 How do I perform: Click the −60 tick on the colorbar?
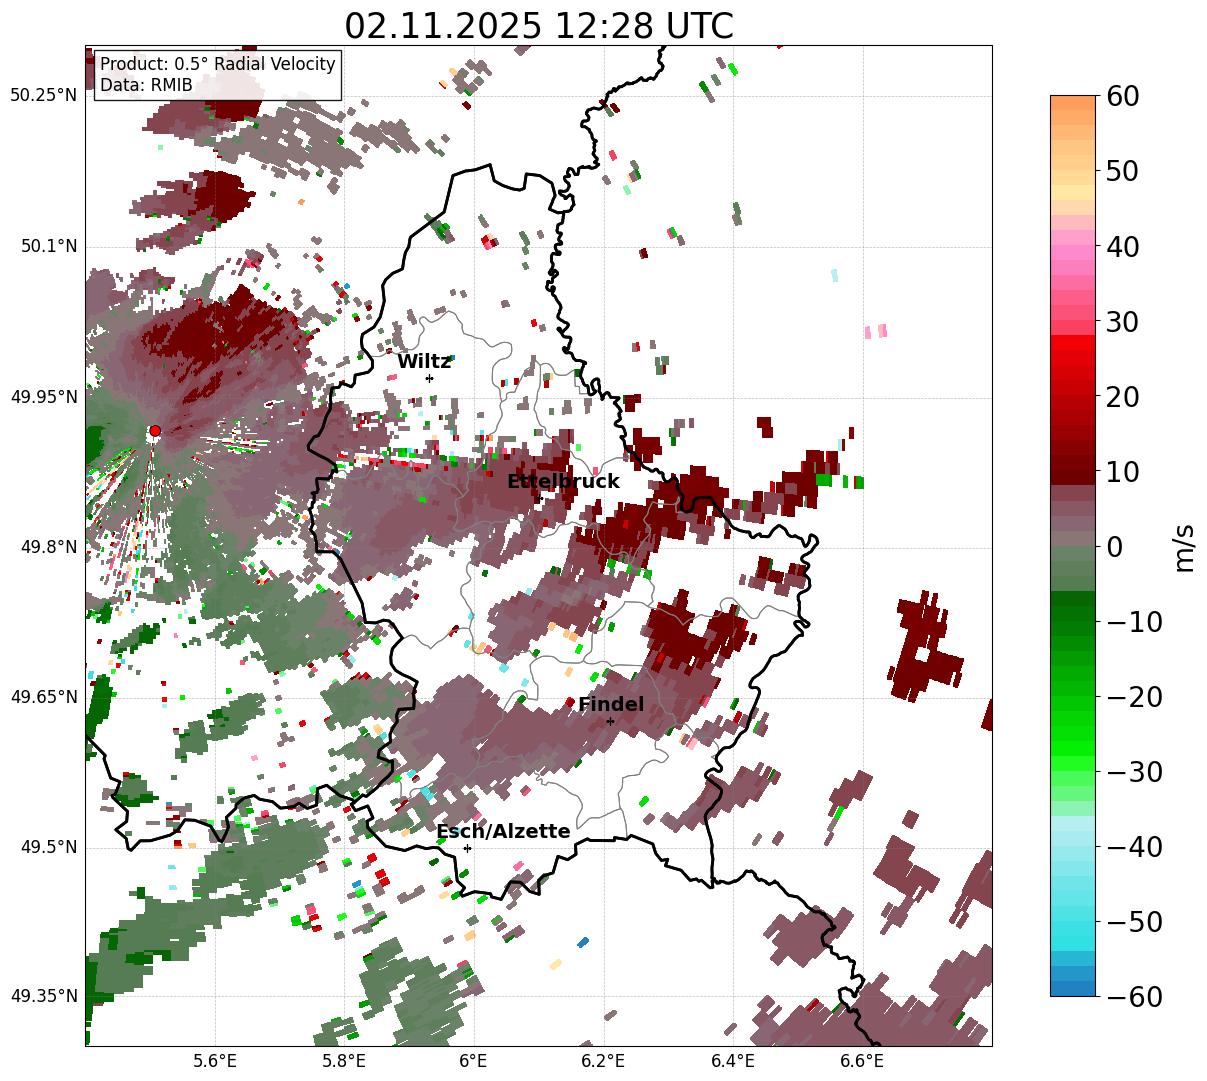(1135, 997)
